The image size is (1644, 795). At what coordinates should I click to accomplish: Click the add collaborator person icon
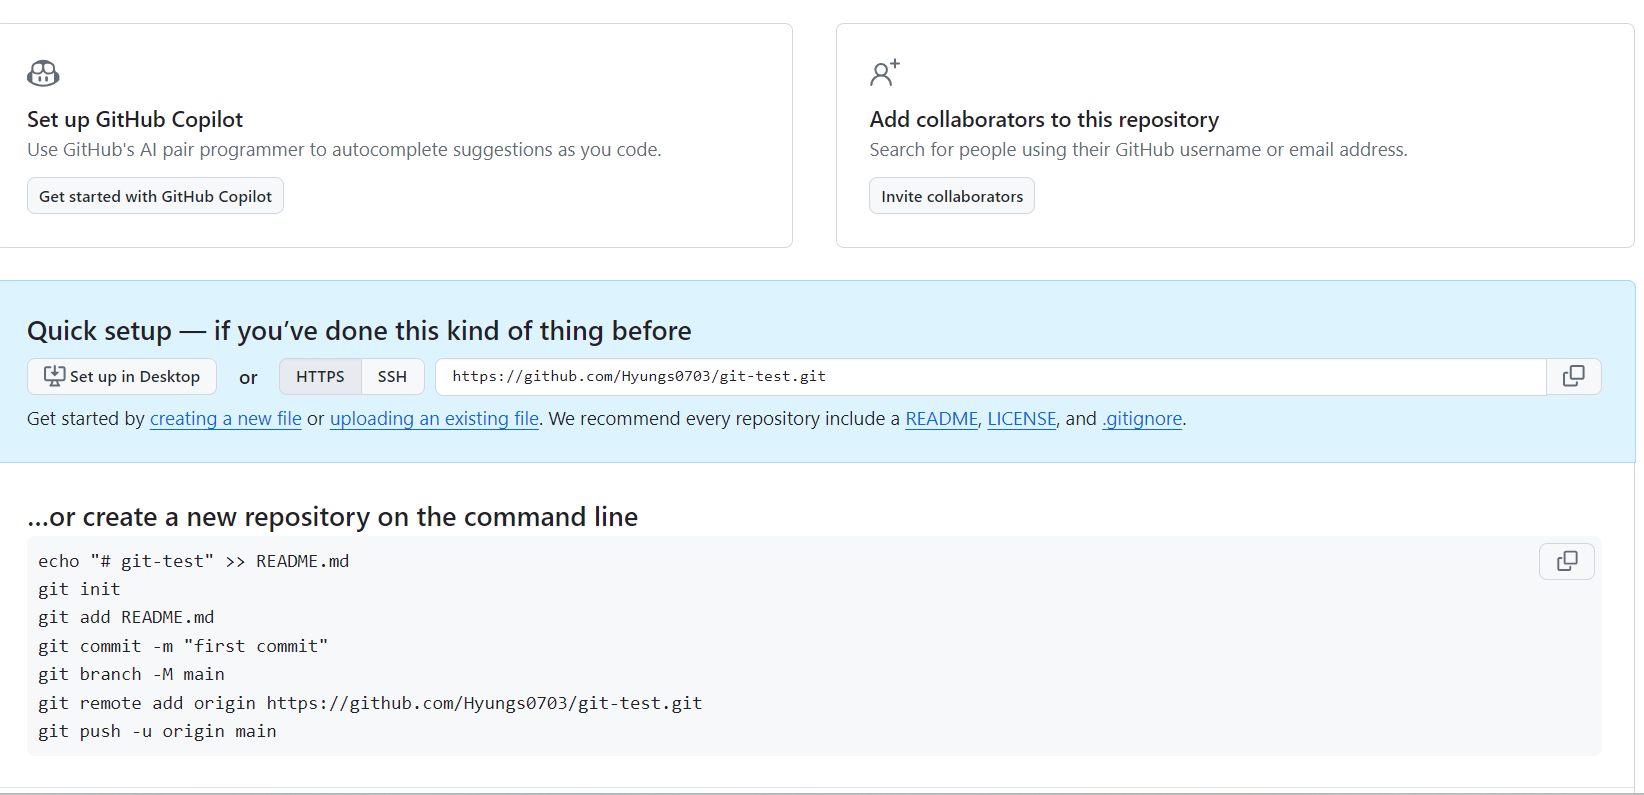pos(884,72)
